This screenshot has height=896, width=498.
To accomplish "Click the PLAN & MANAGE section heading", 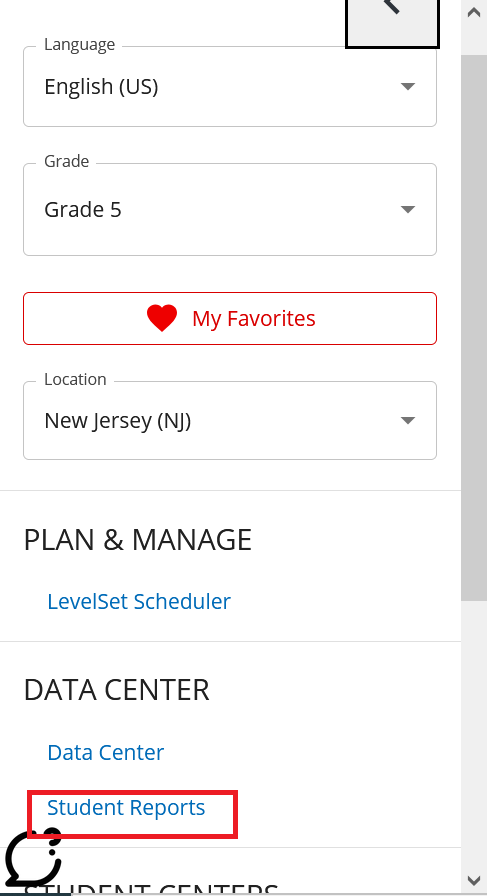I will (x=138, y=539).
